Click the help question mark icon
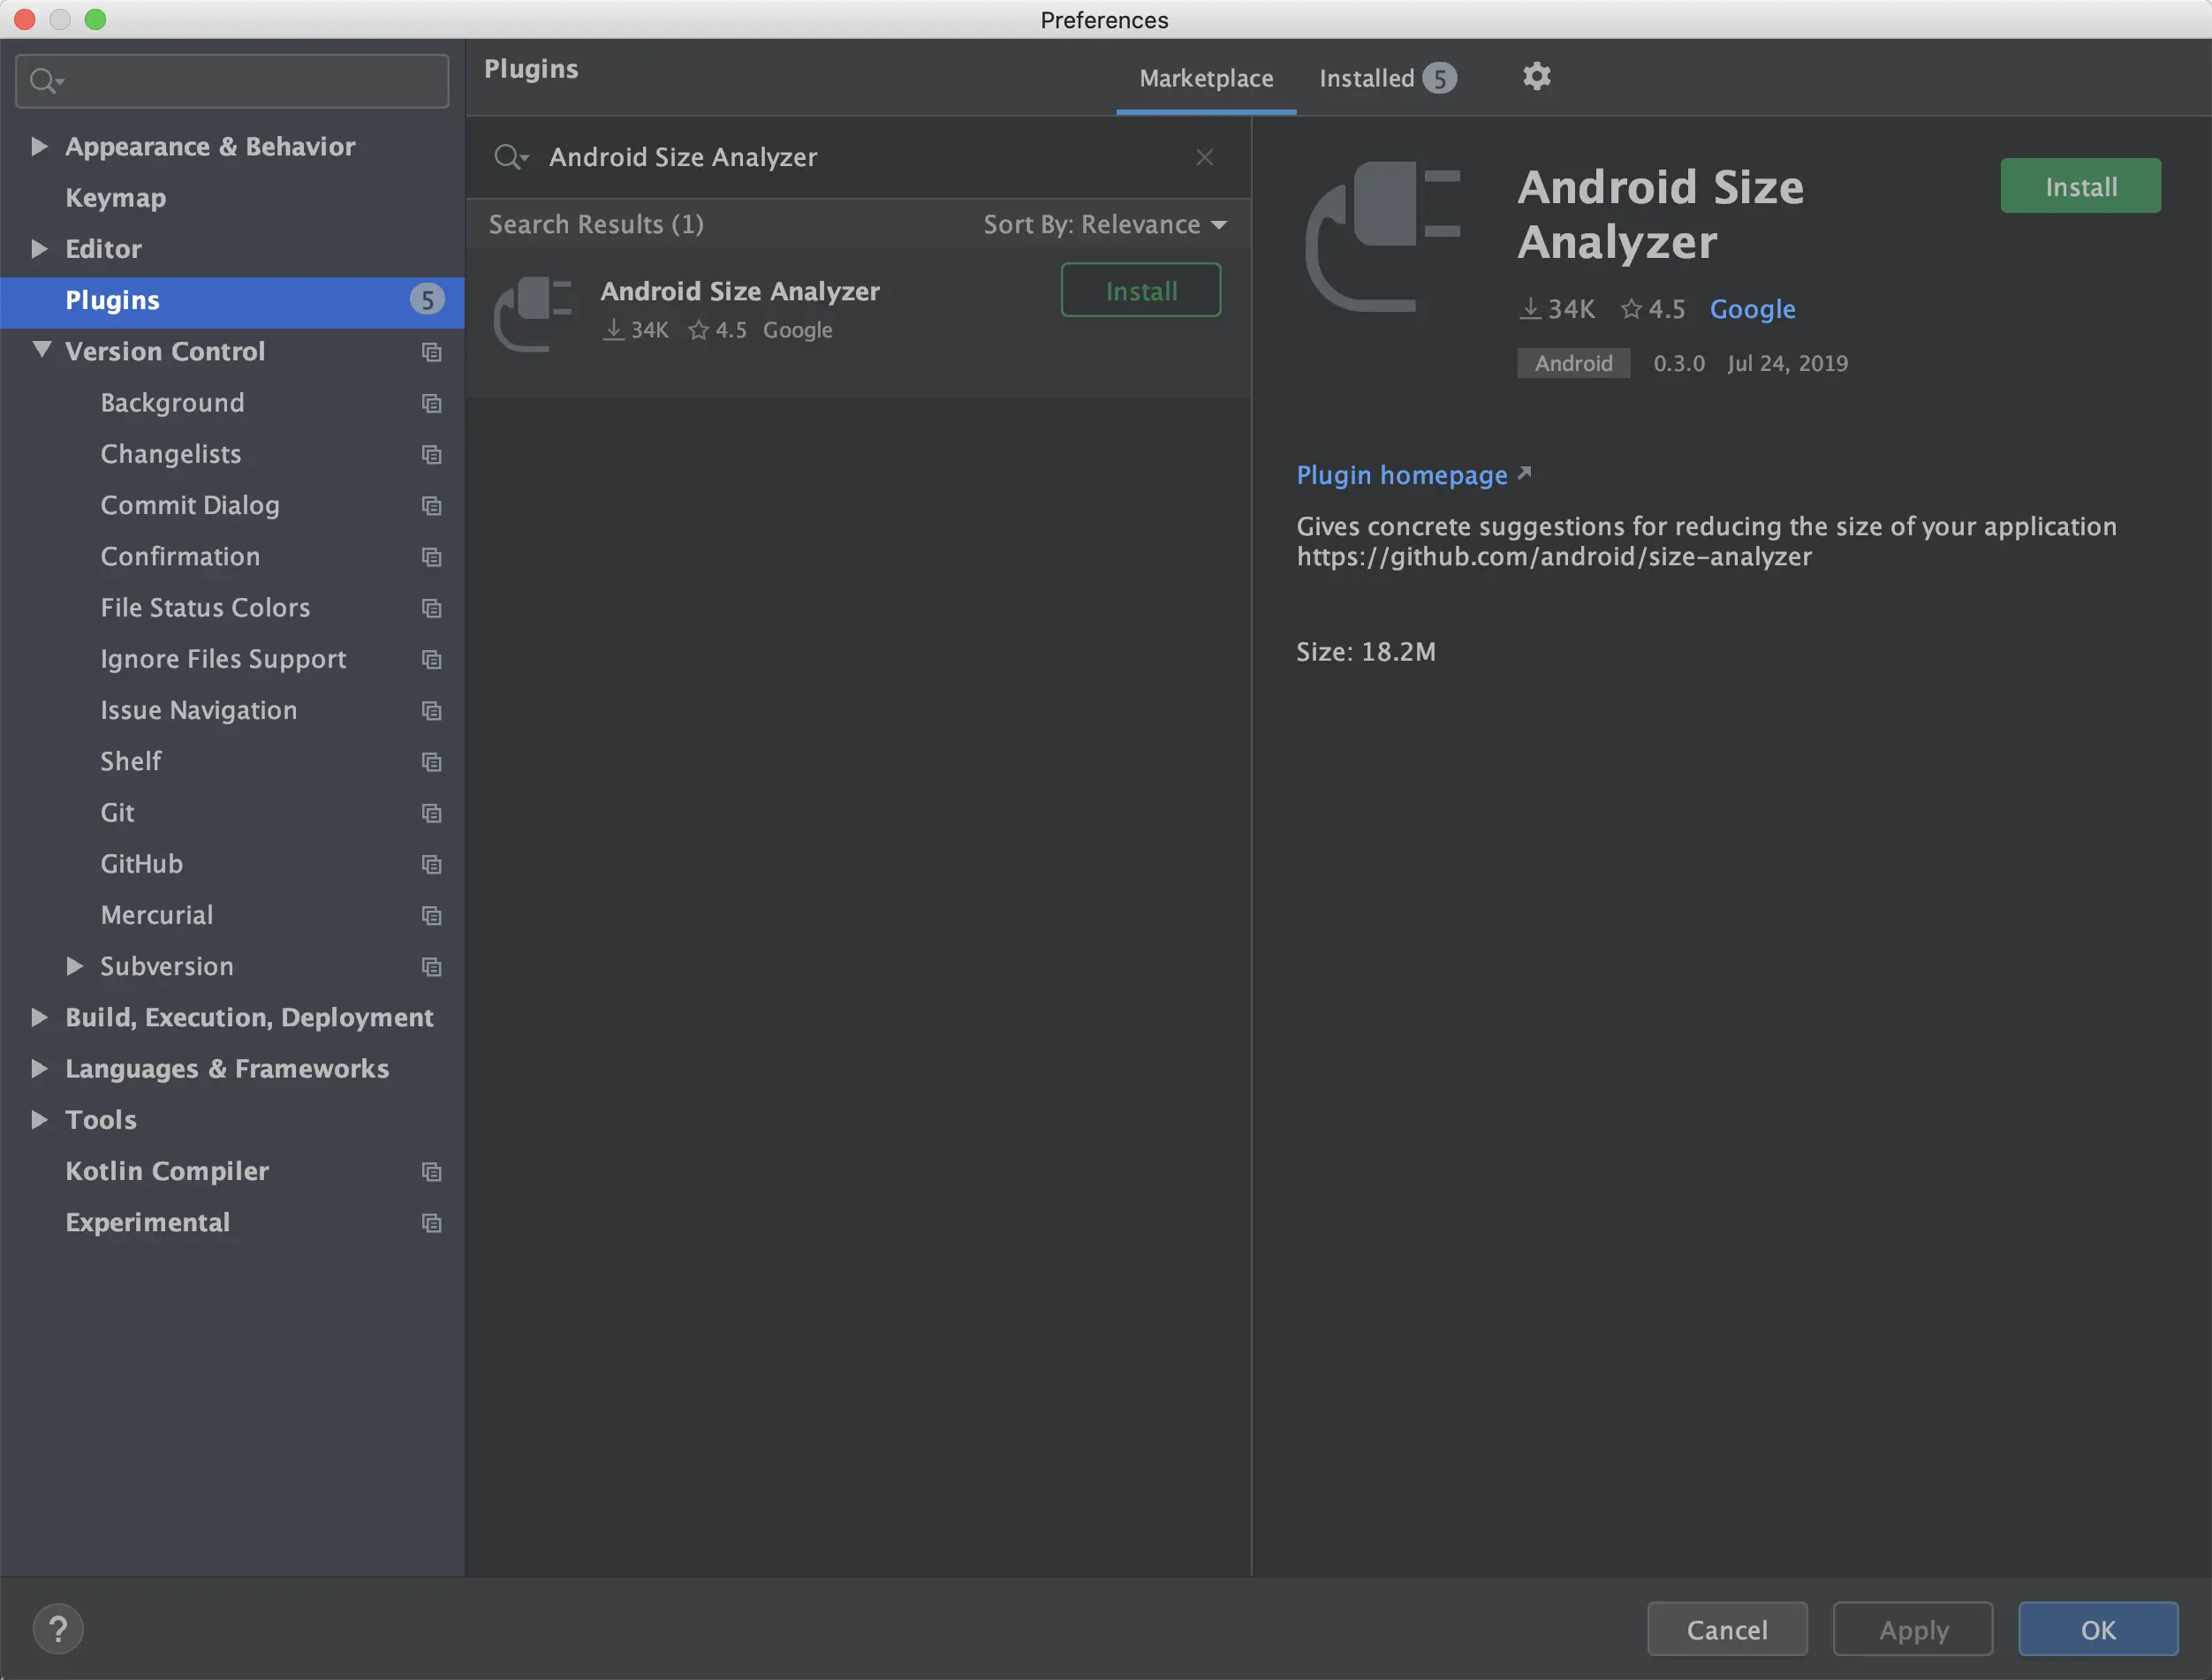The image size is (2212, 1680). [x=59, y=1628]
